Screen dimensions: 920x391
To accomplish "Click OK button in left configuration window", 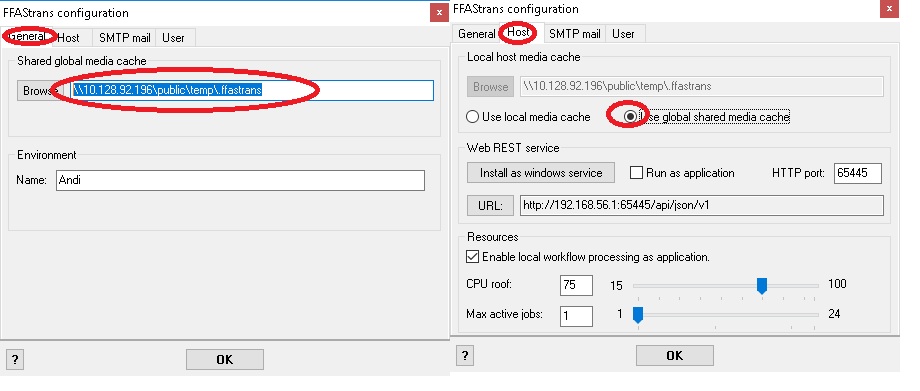I will tap(225, 359).
